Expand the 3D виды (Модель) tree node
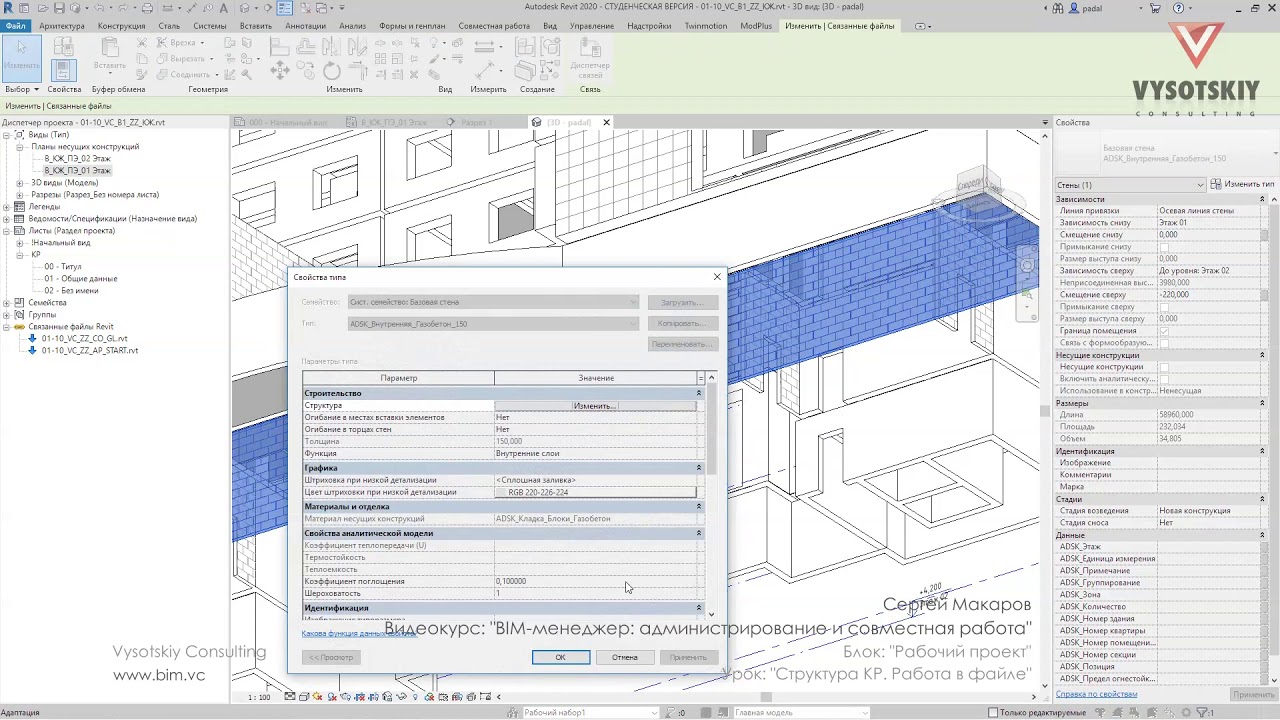 point(20,183)
